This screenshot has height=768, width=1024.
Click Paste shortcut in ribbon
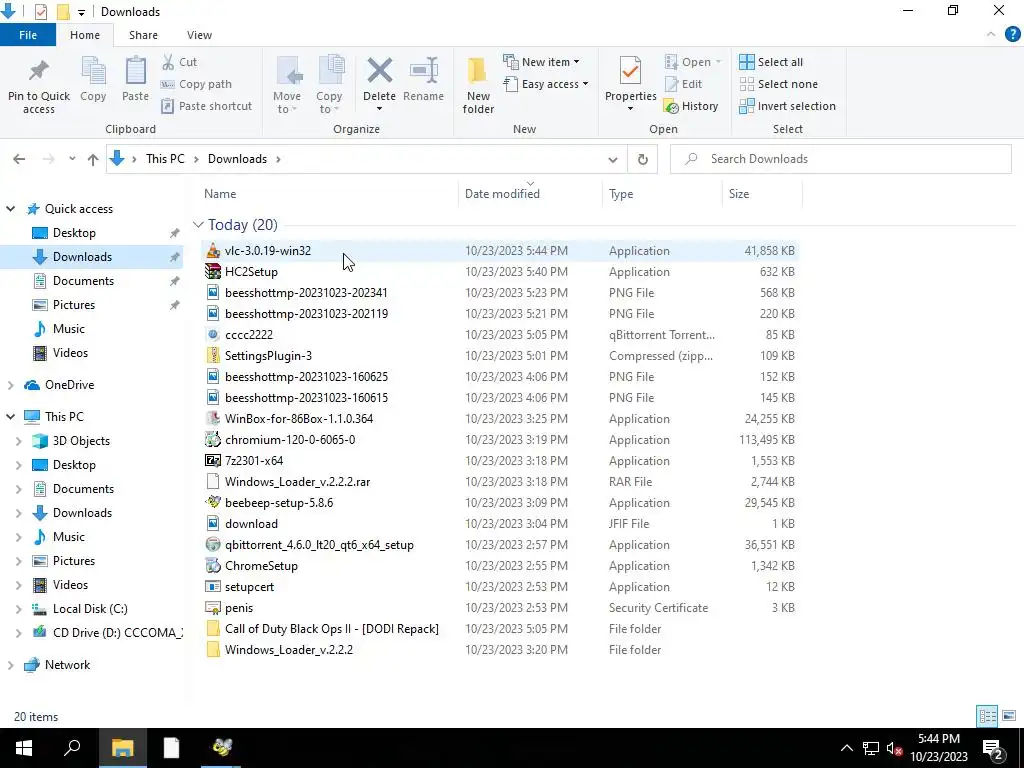[x=206, y=106]
